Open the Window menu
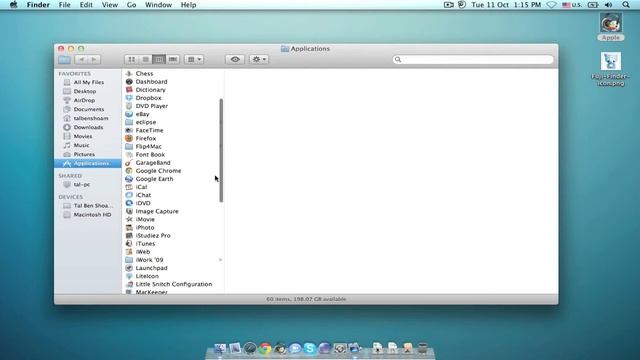The height and width of the screenshot is (360, 640). tap(158, 5)
